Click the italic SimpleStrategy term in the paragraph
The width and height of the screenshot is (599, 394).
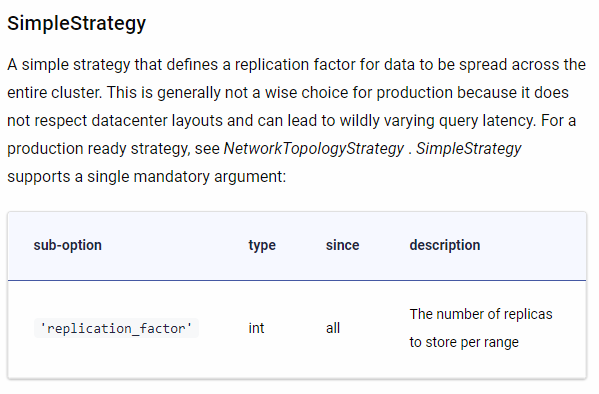click(469, 149)
